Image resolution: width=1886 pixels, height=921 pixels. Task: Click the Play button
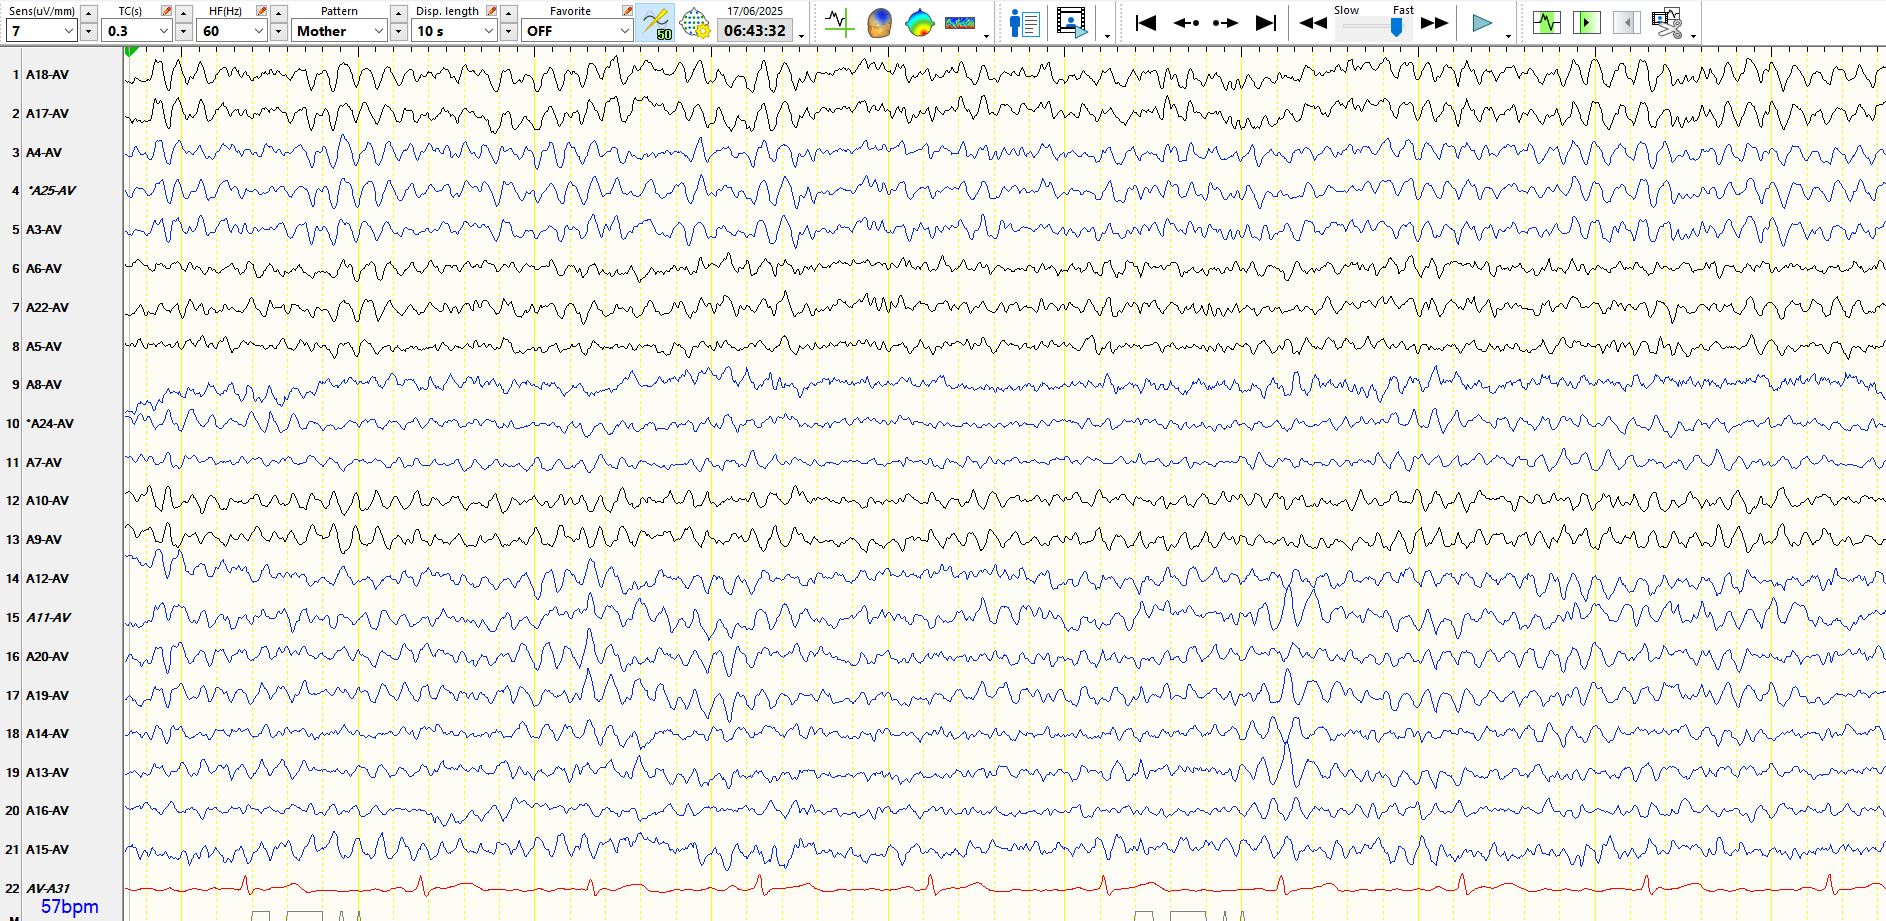coord(1482,22)
